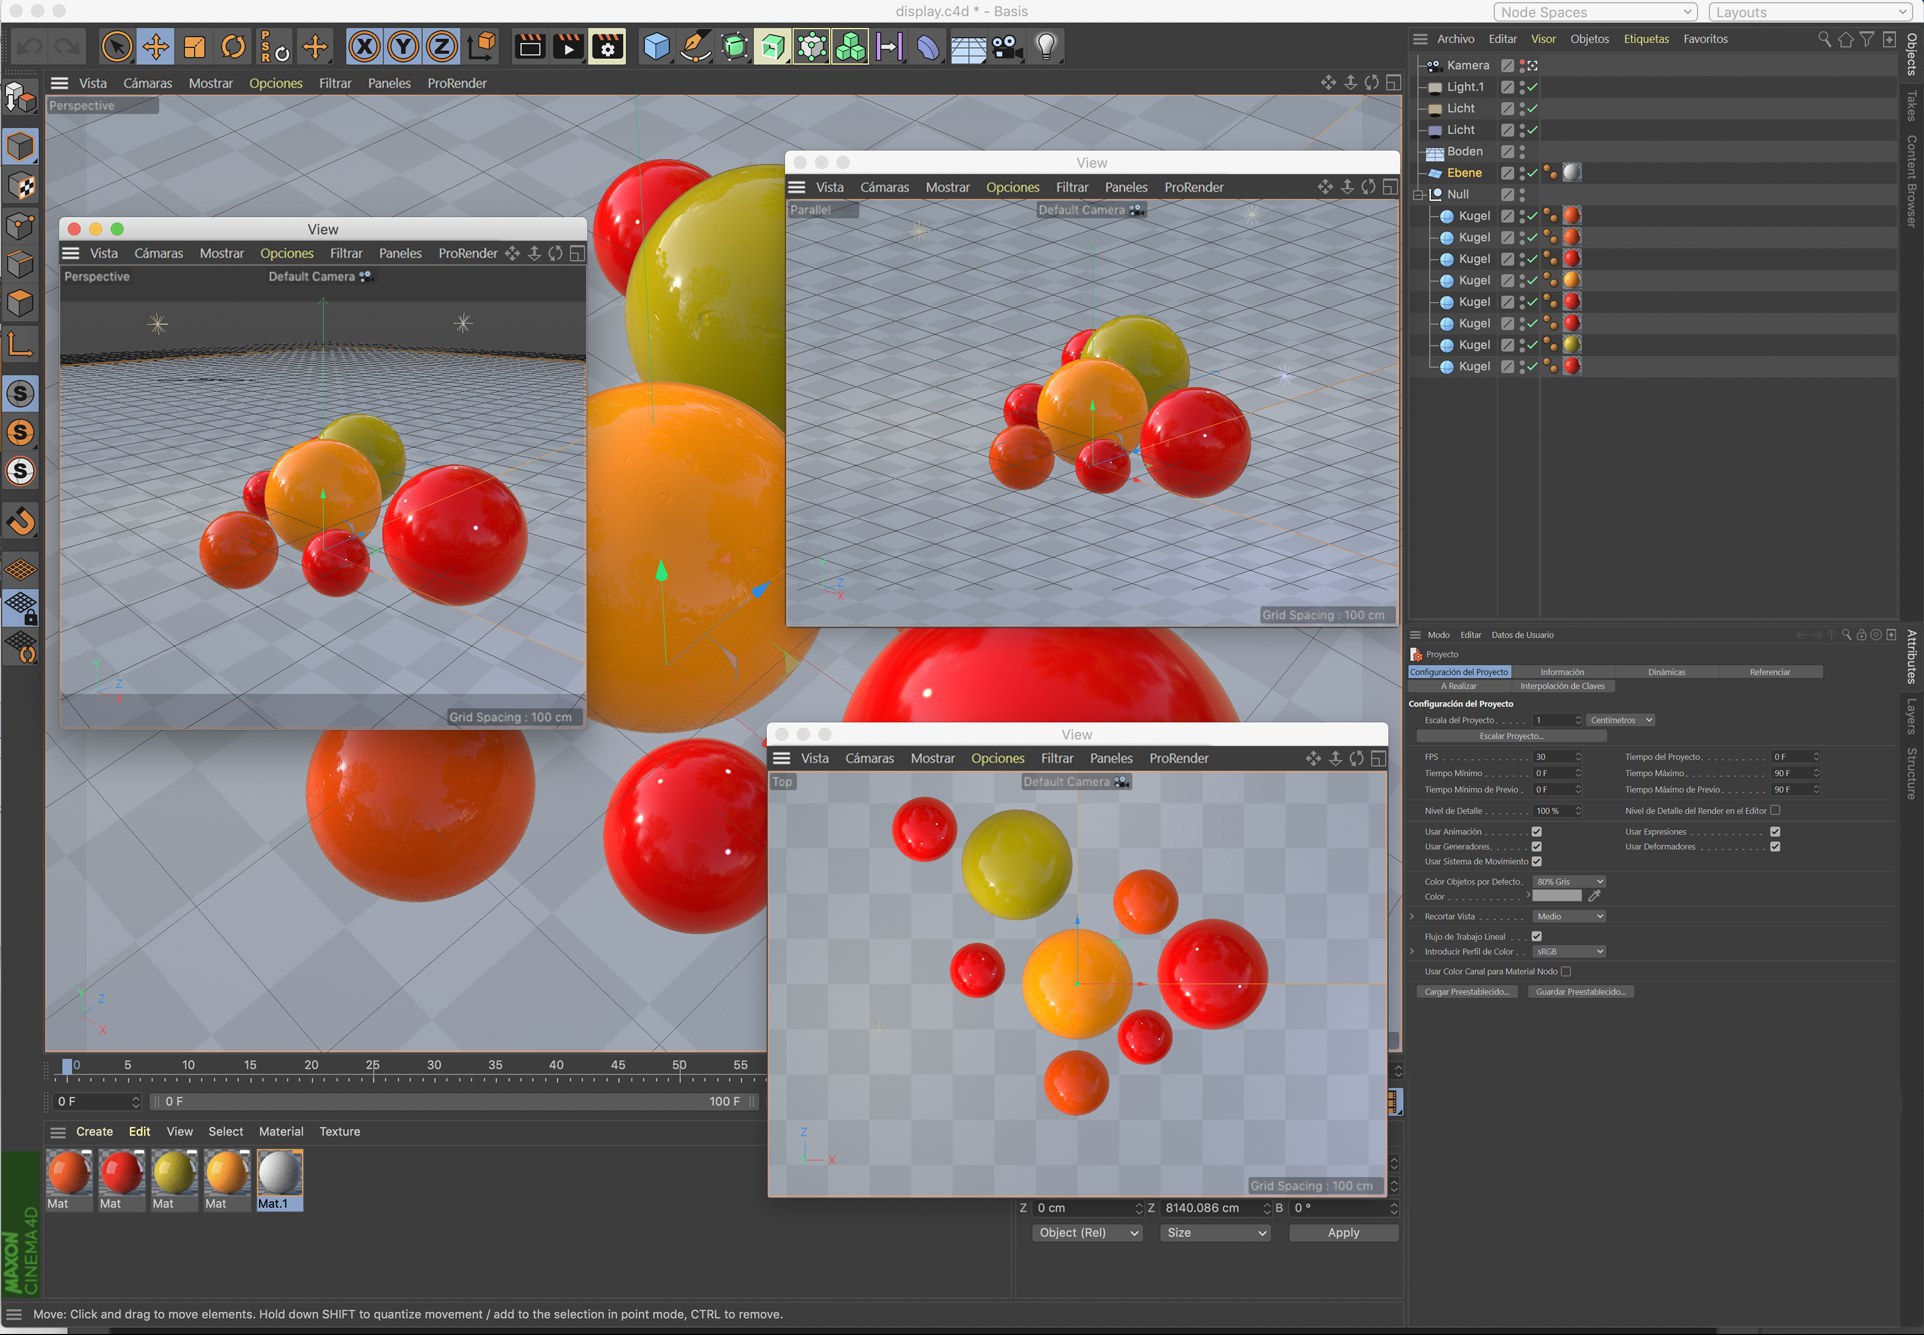This screenshot has height=1335, width=1924.
Task: Enable Nivel de Detalle del Render checkbox
Action: [x=1775, y=811]
